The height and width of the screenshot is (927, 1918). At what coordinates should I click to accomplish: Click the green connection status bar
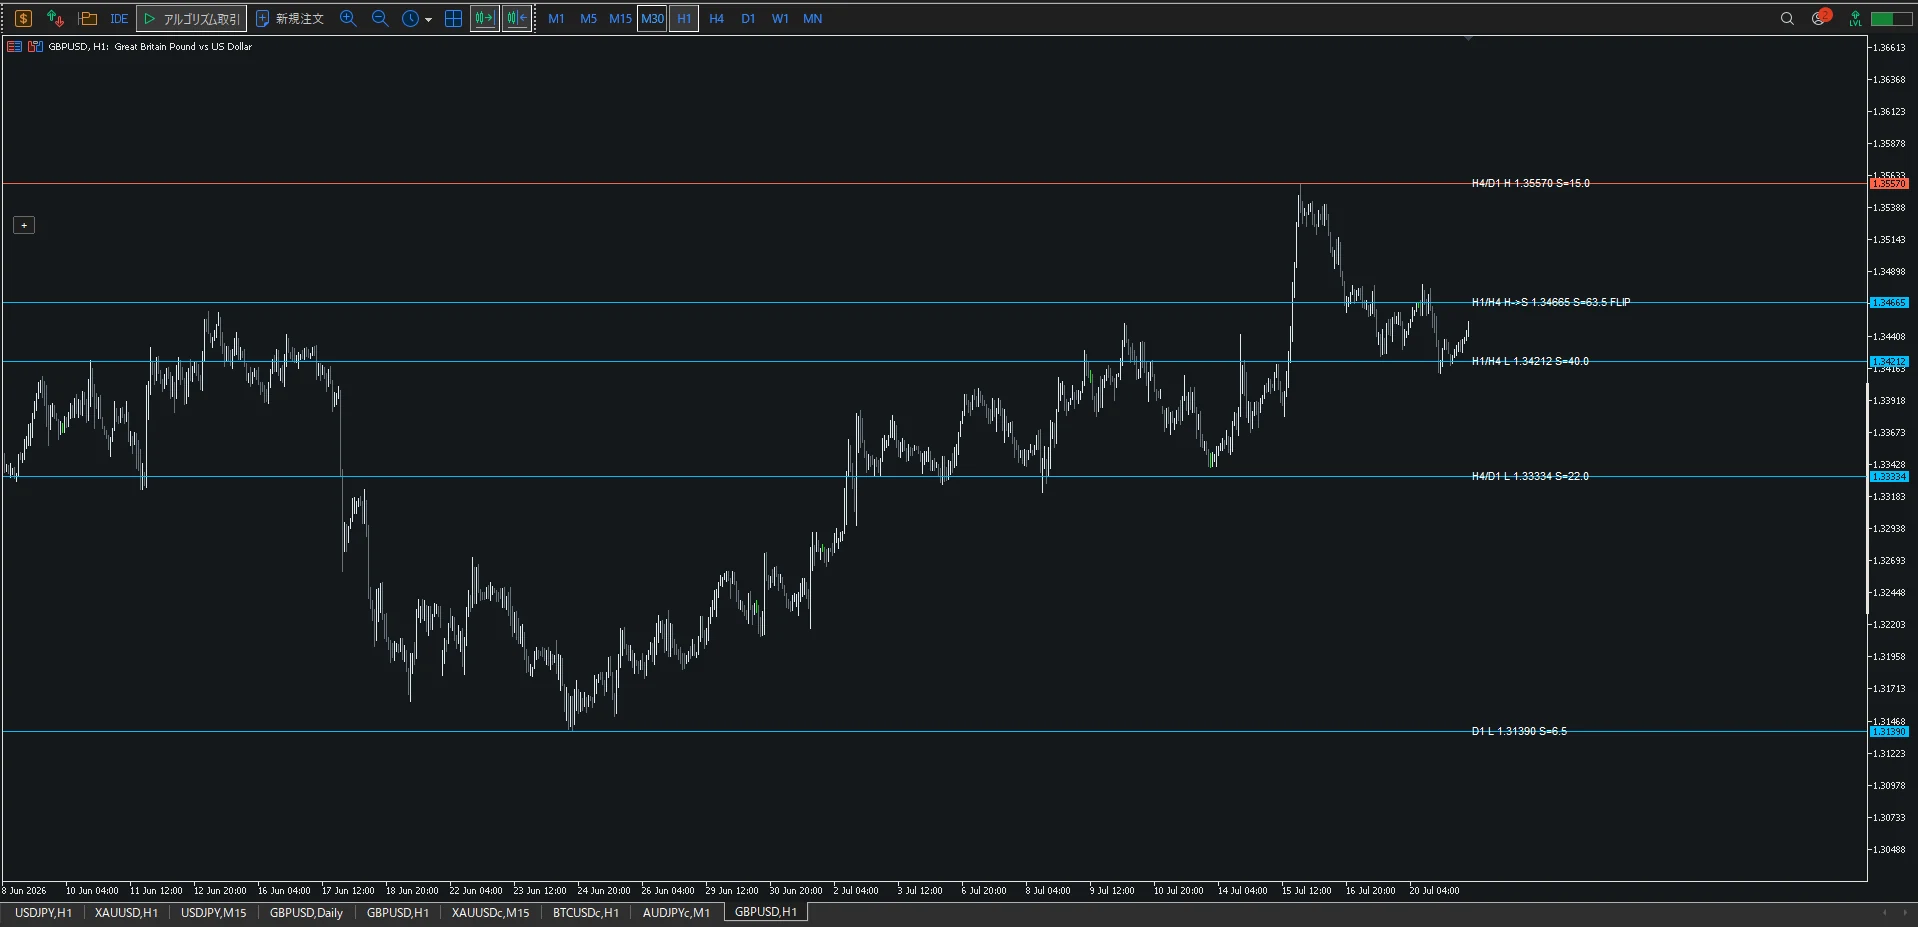(x=1891, y=18)
